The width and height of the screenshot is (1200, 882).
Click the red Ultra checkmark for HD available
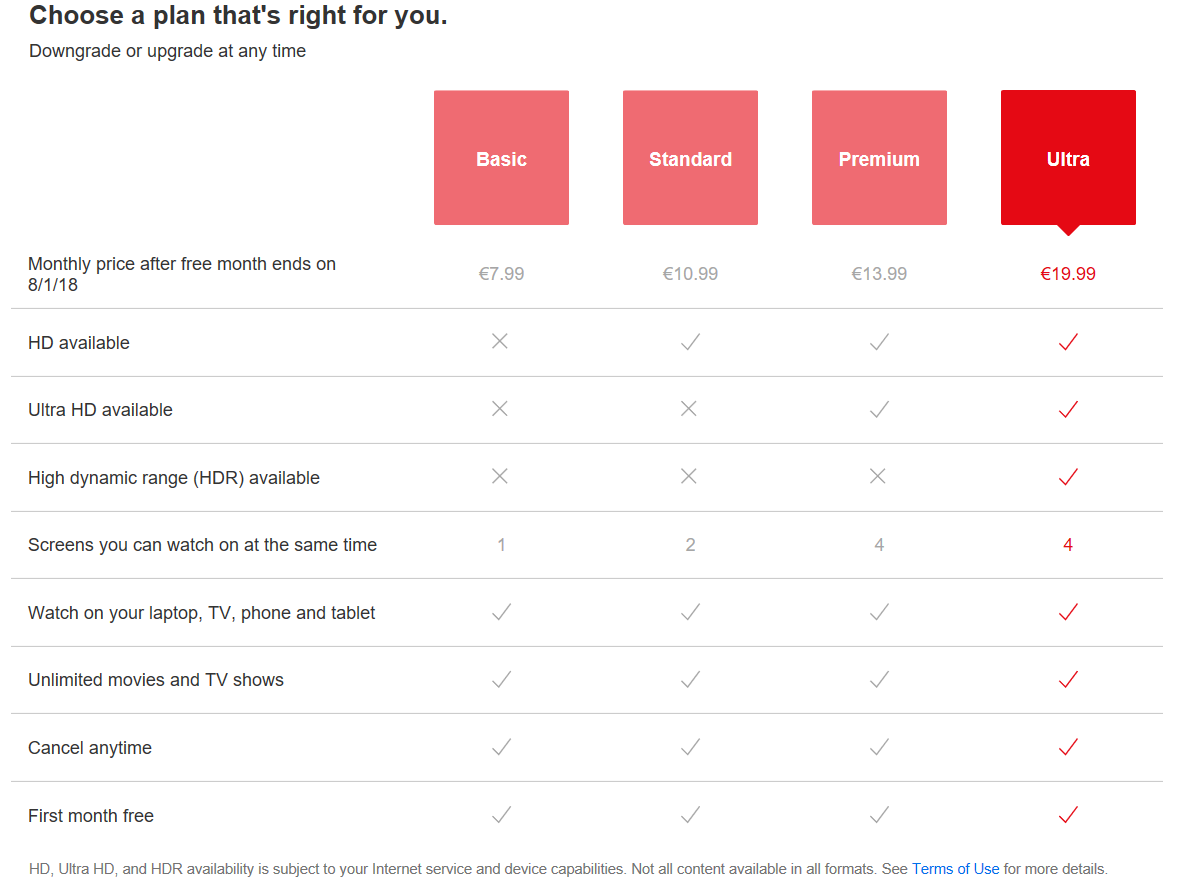(x=1067, y=342)
